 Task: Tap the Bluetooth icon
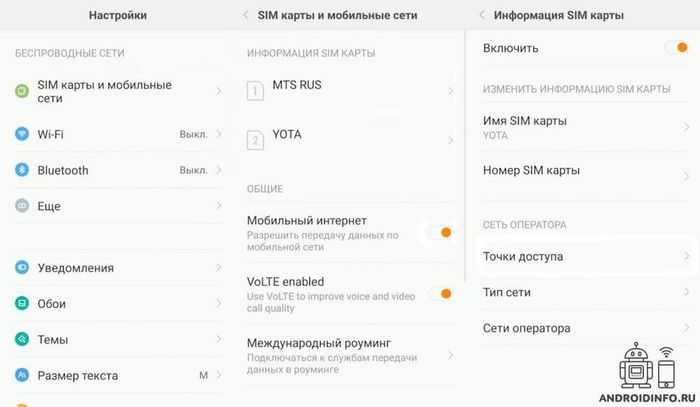22,170
